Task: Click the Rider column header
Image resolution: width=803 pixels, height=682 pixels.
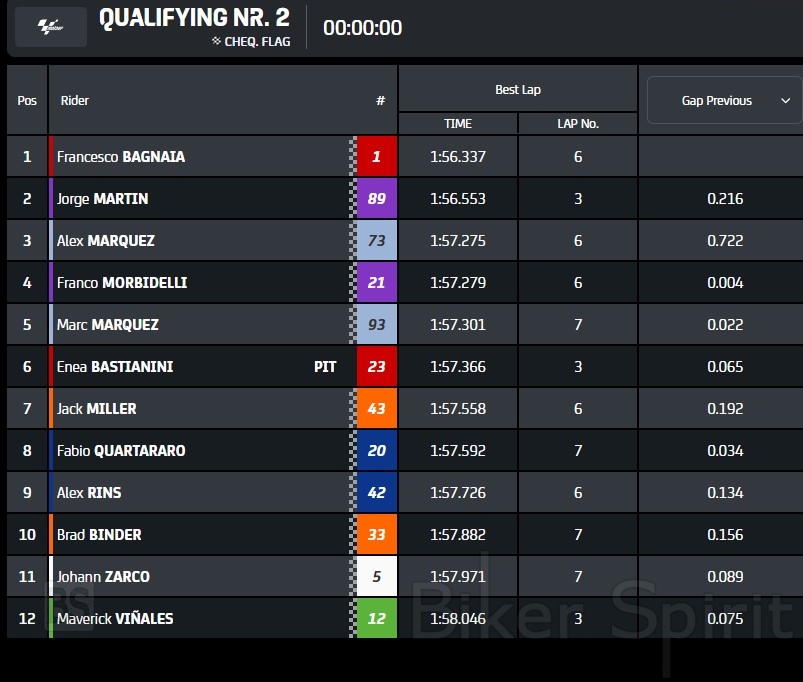Action: tap(75, 101)
